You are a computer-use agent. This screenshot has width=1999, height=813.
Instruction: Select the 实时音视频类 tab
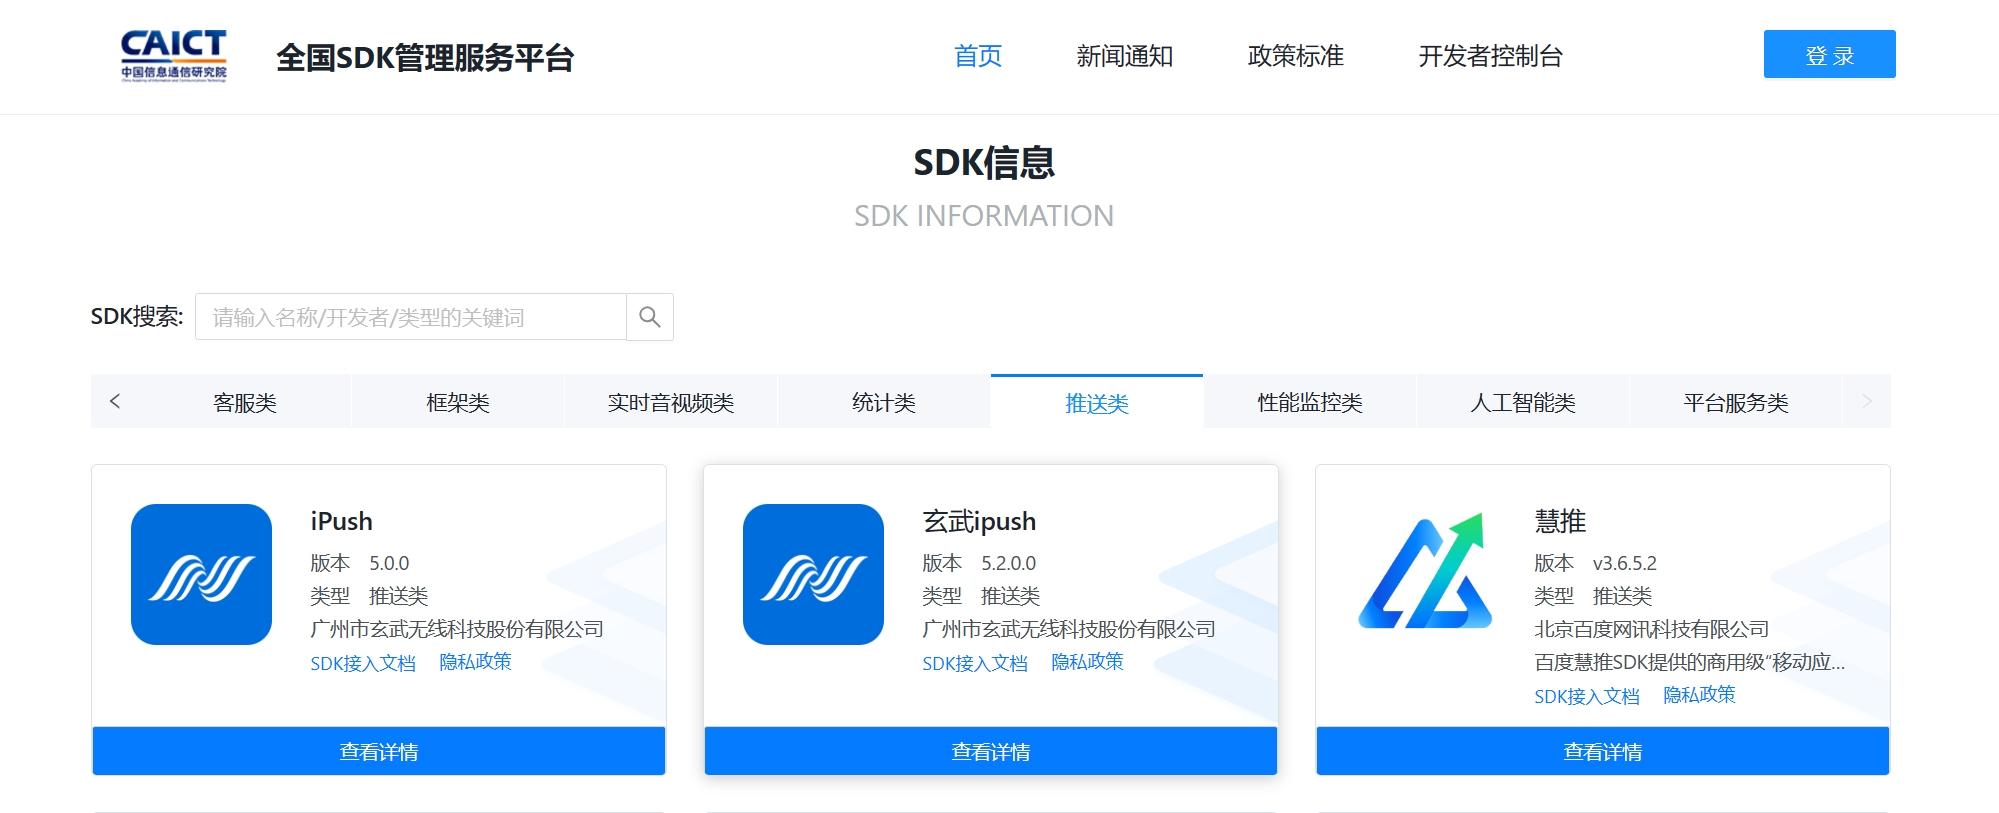click(x=671, y=402)
